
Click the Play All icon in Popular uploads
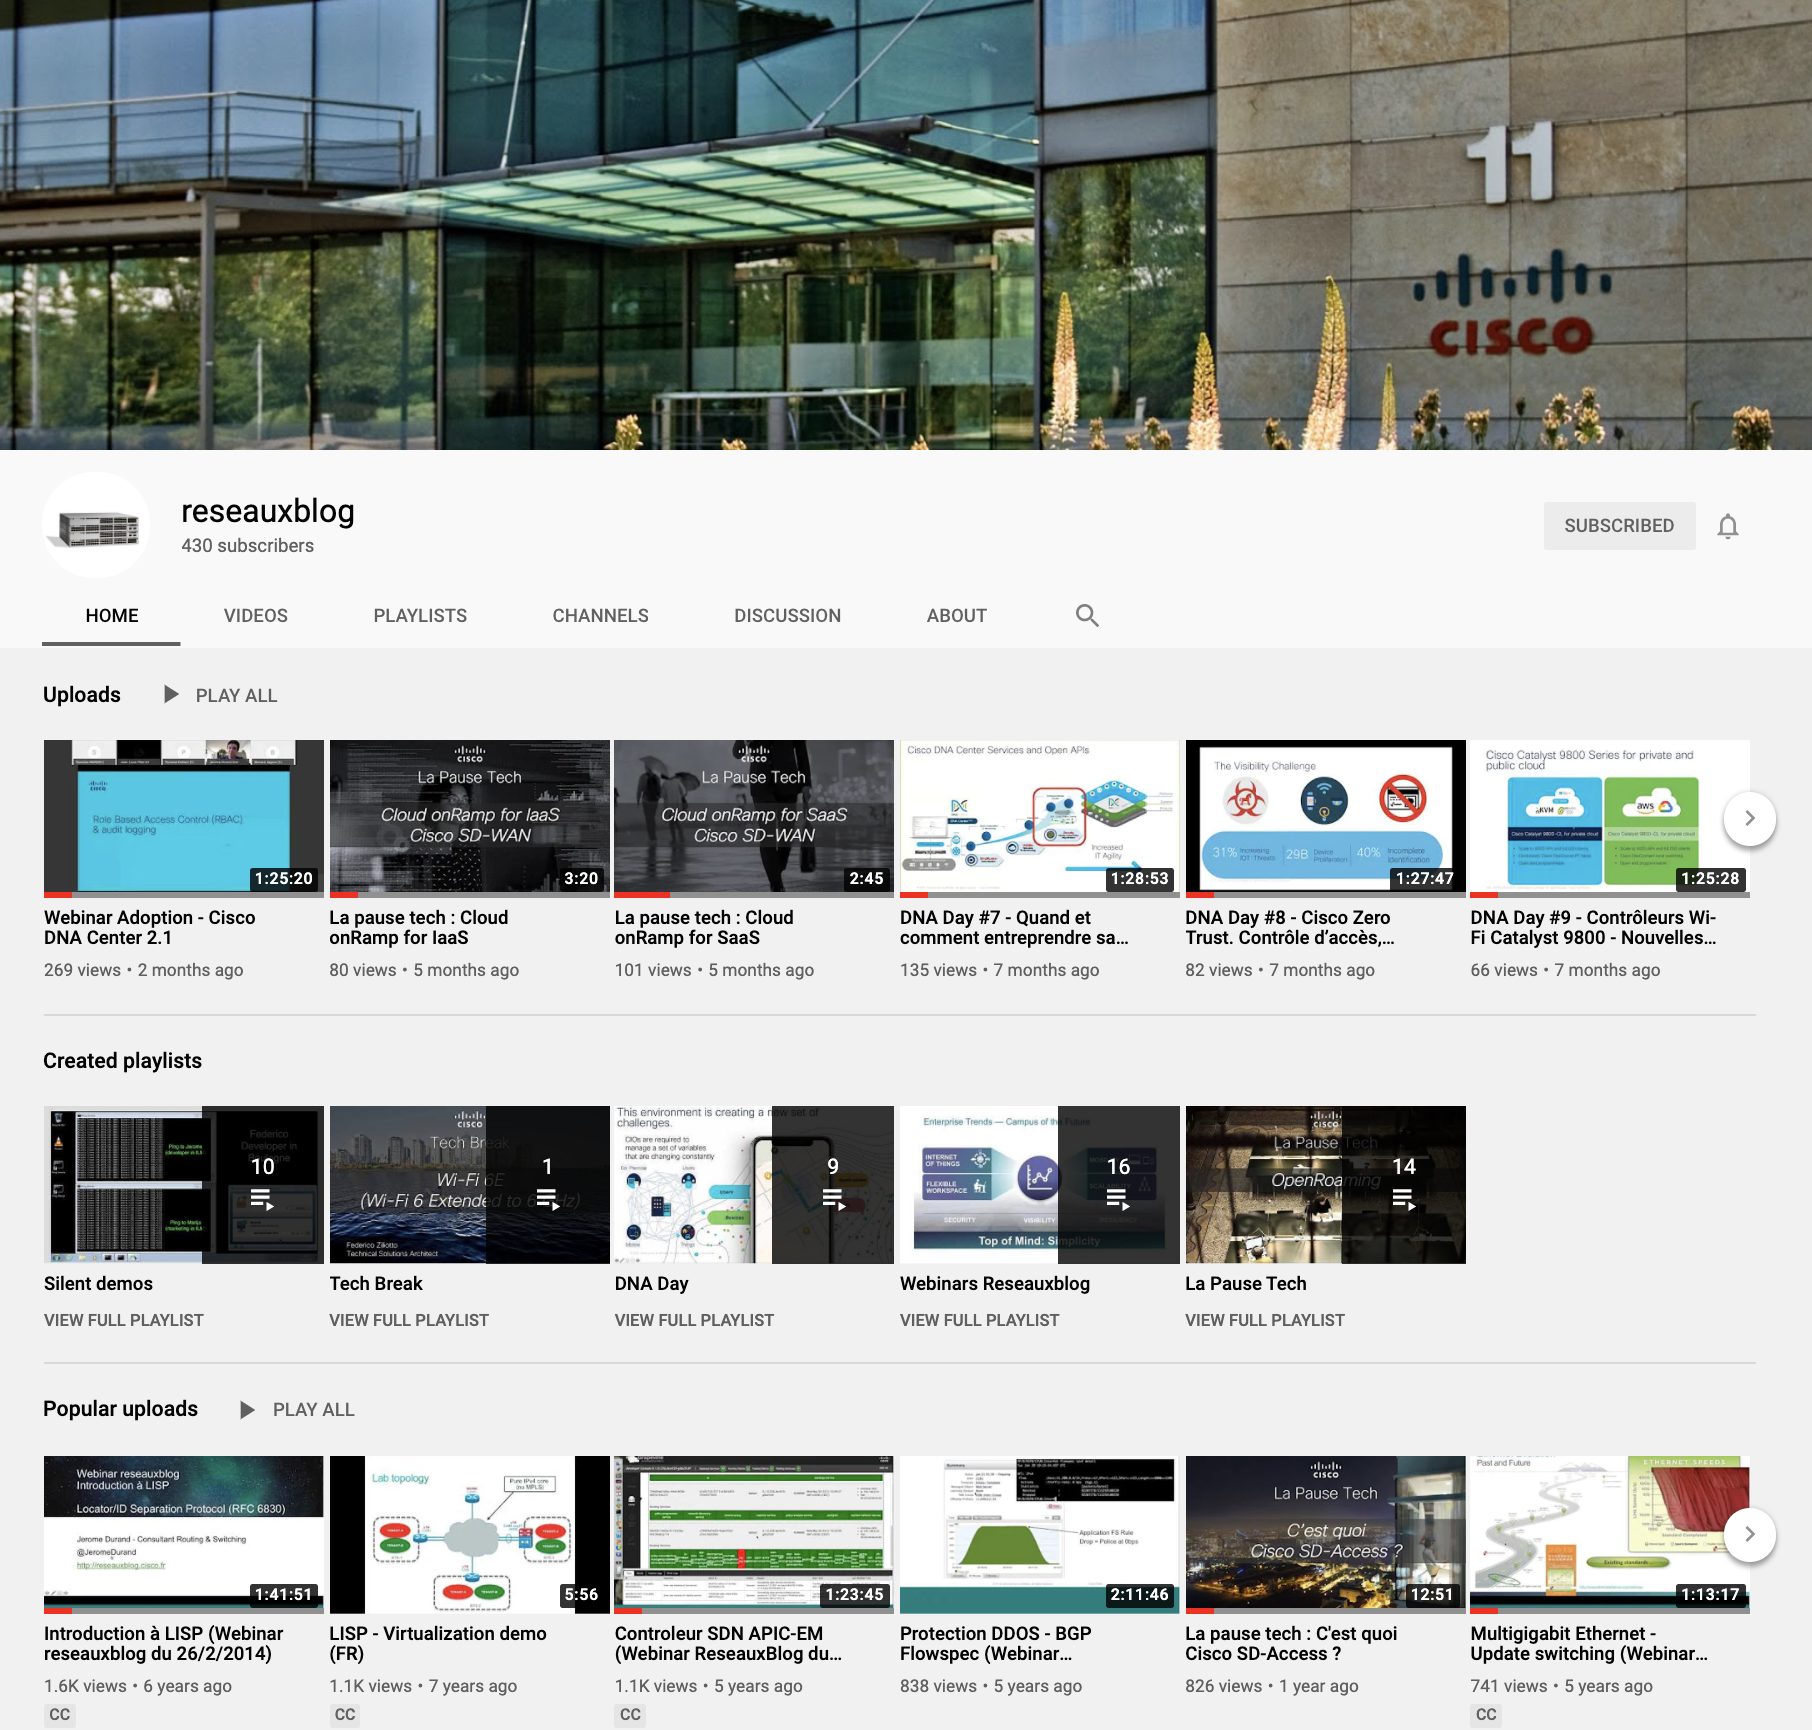point(246,1409)
